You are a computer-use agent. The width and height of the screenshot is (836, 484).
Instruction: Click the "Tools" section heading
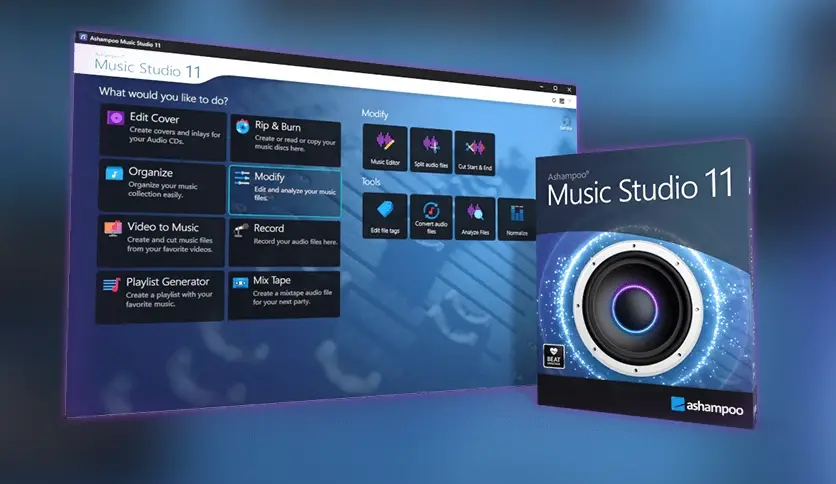[x=371, y=182]
